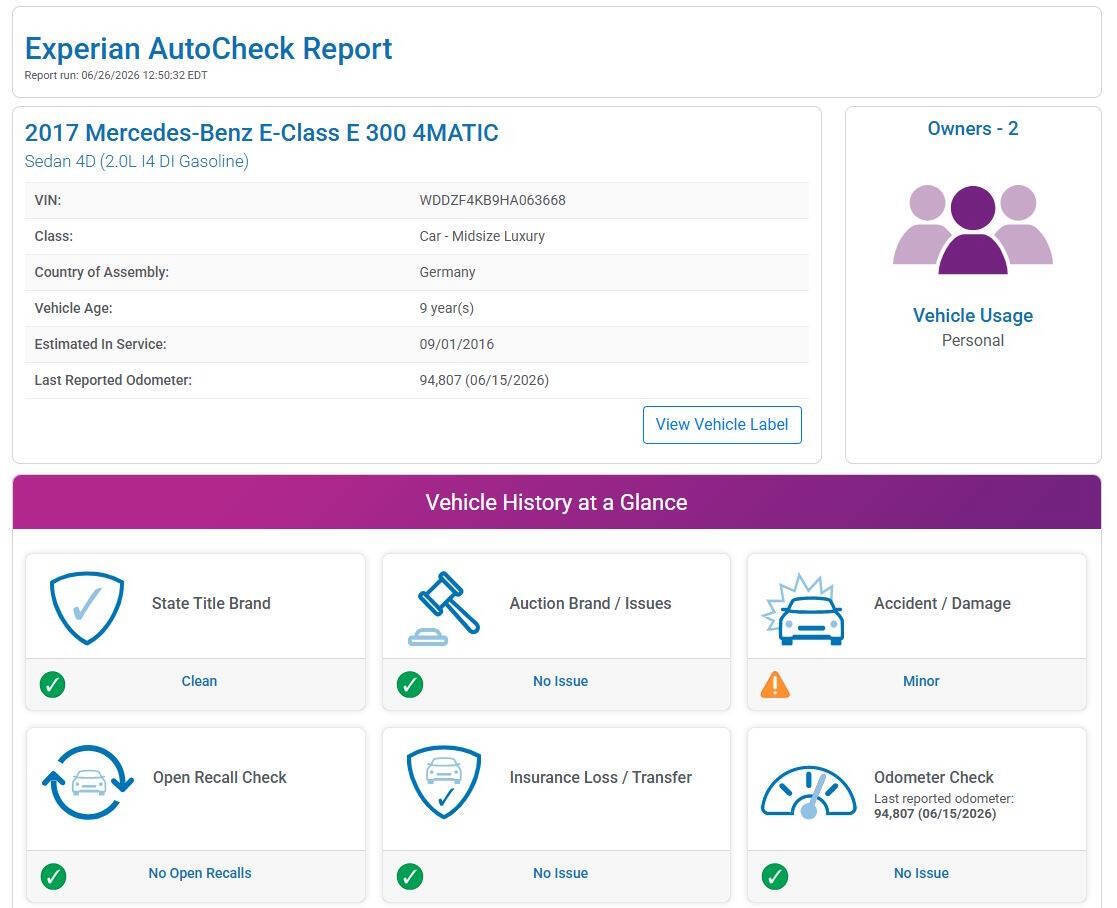Click the Last Reported Odometer: label
This screenshot has height=908, width=1117.
pos(113,380)
